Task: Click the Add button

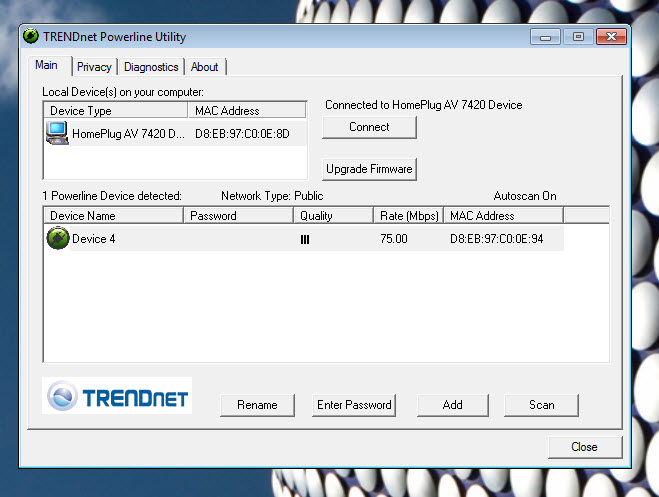Action: tap(453, 405)
